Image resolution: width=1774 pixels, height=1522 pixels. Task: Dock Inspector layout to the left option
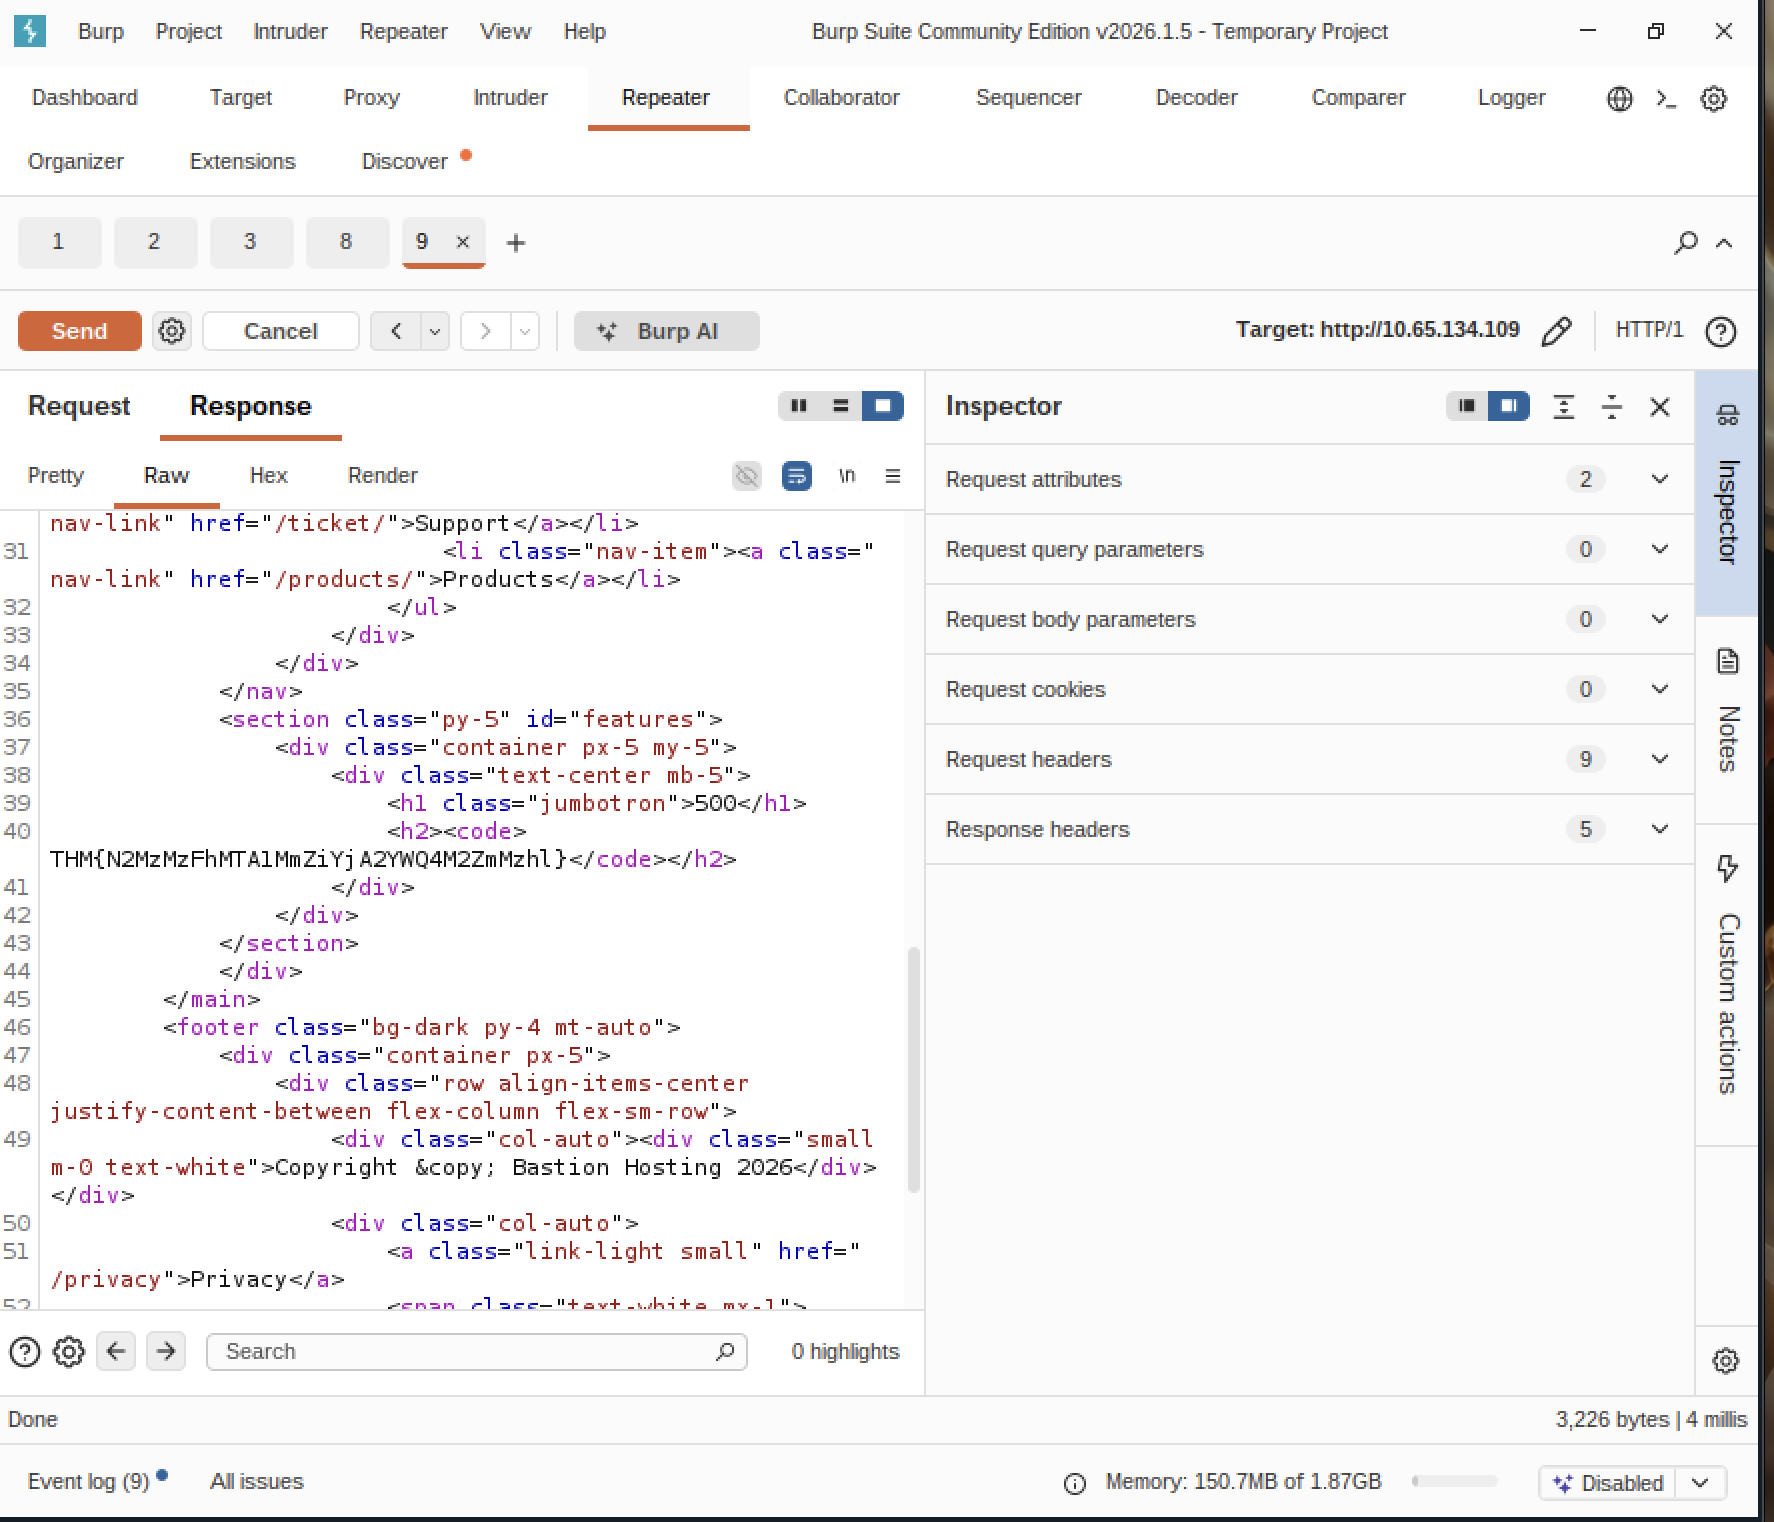coord(1467,406)
